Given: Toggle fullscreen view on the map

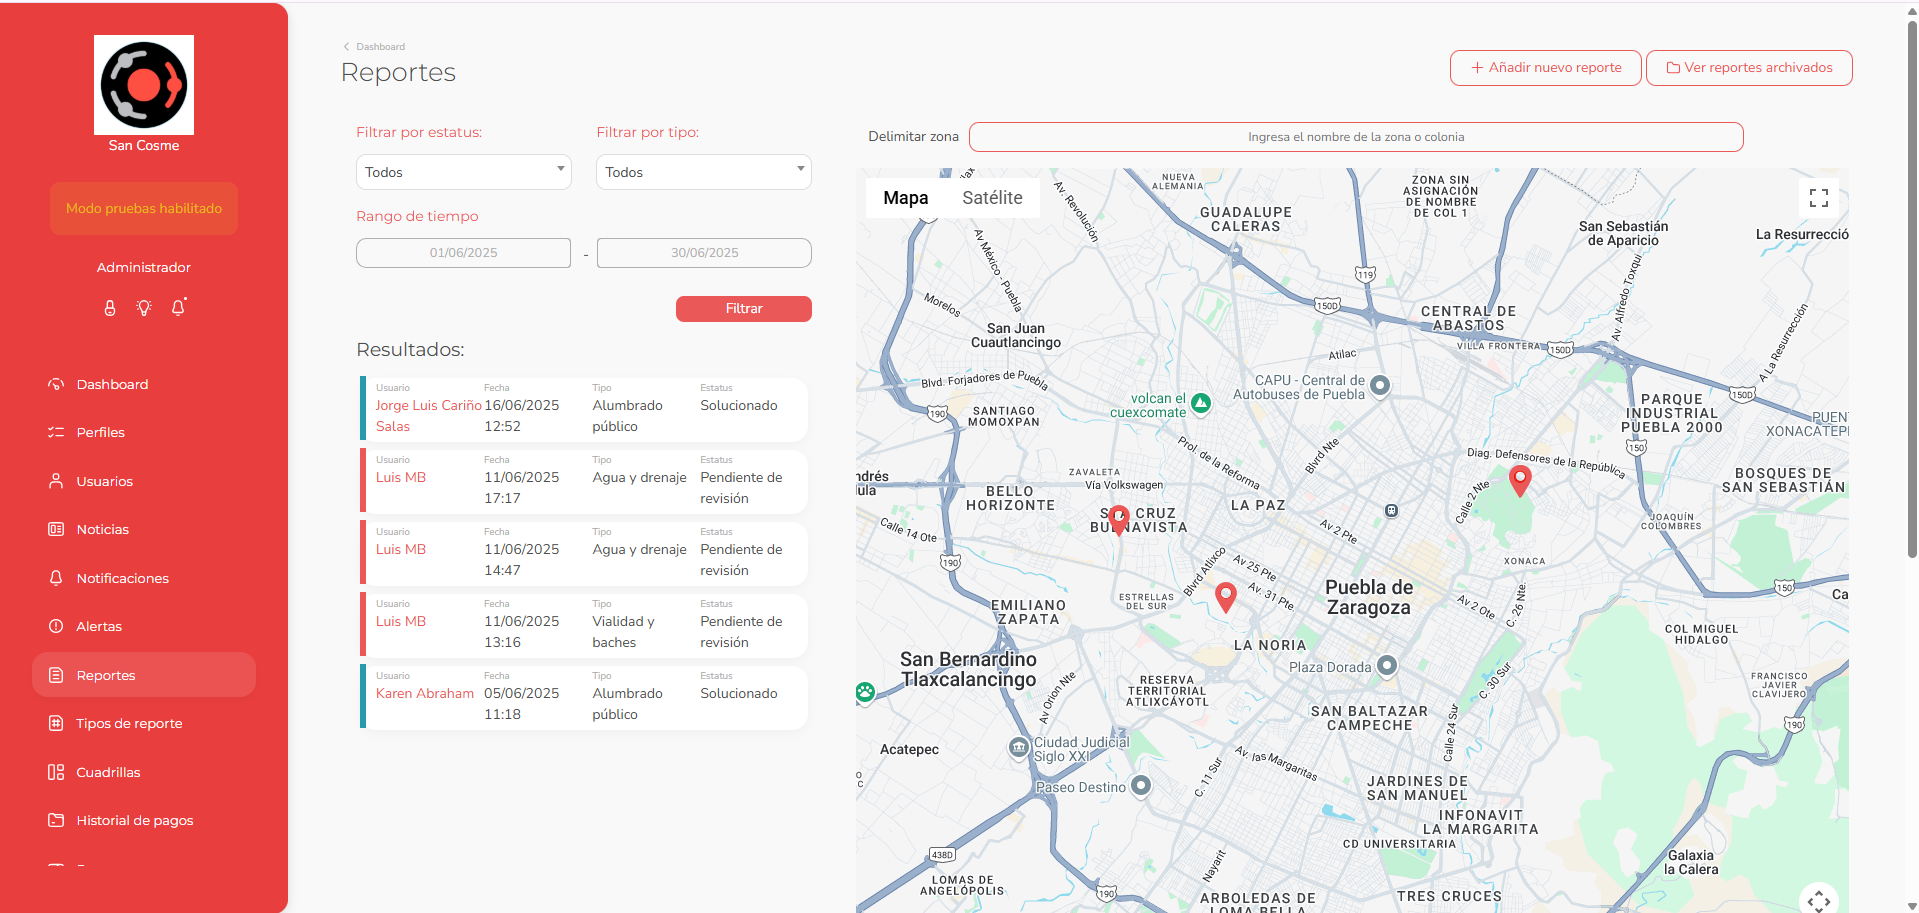Looking at the screenshot, I should click(x=1818, y=198).
